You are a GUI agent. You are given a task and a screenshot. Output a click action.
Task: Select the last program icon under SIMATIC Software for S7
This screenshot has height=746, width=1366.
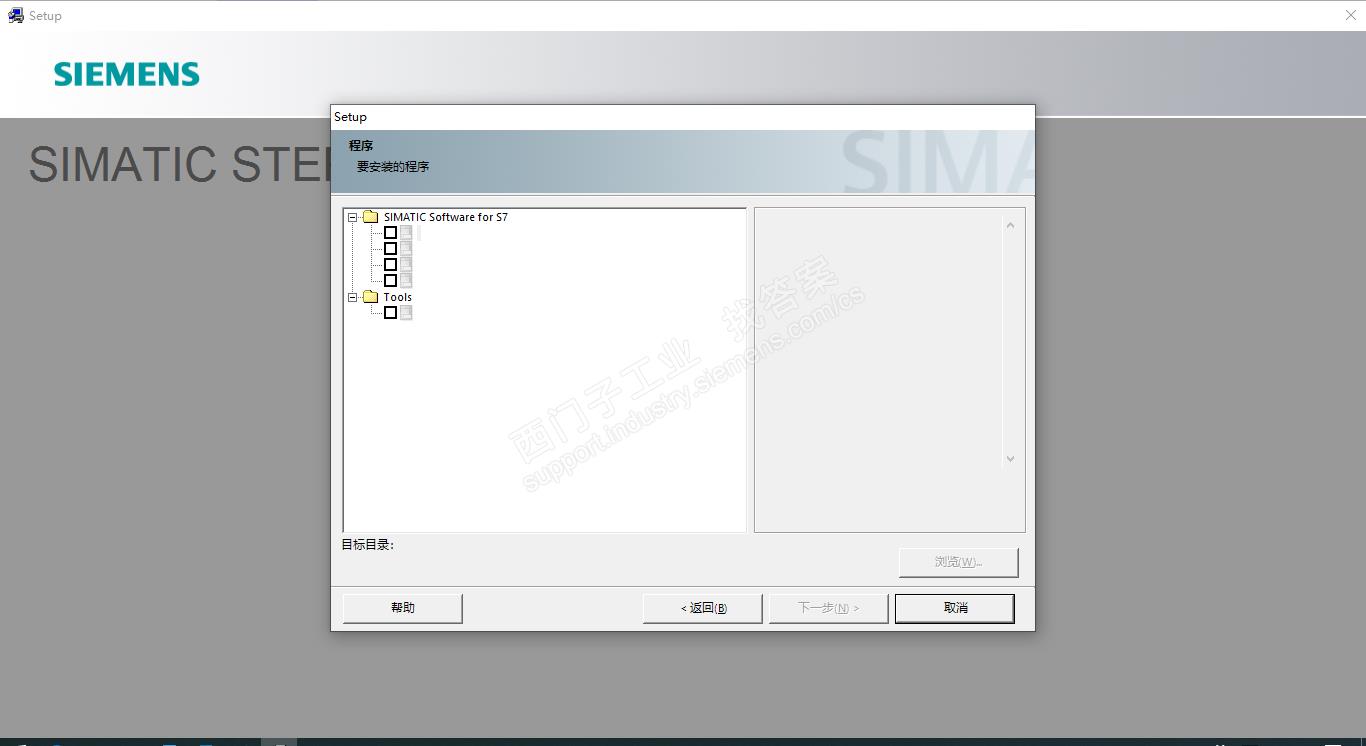click(x=406, y=280)
